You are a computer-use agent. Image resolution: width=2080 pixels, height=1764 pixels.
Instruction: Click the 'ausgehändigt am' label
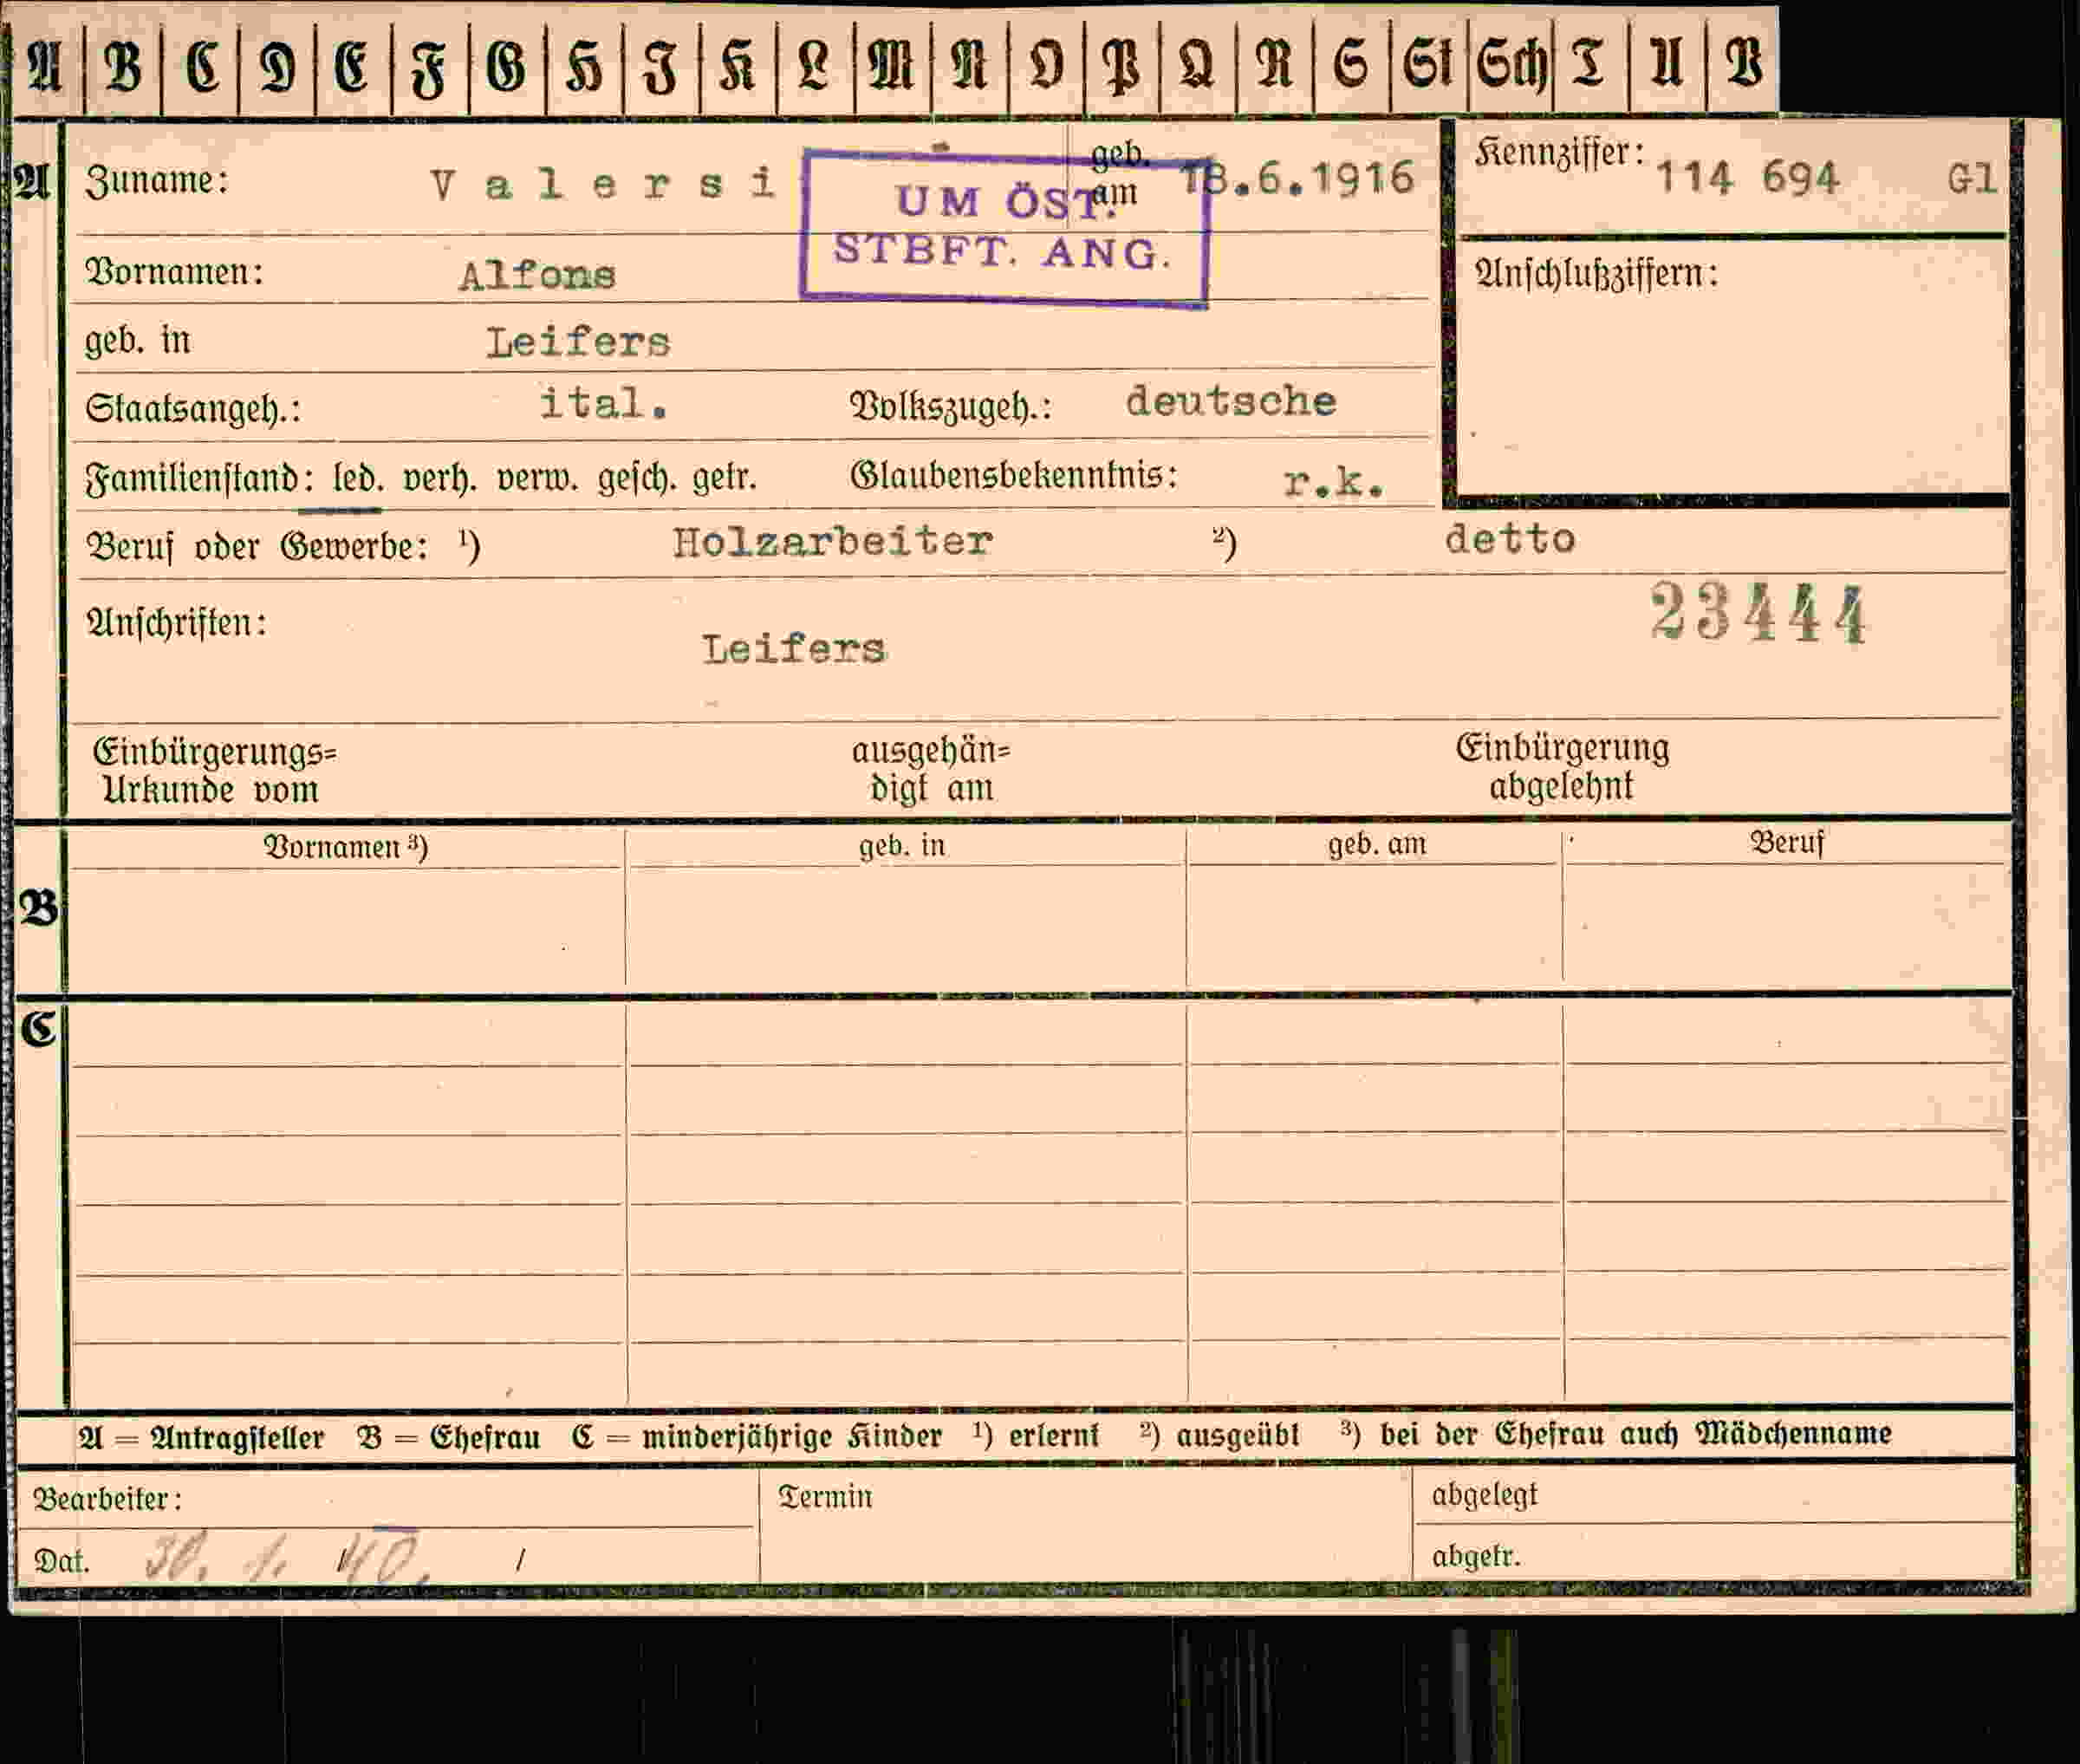point(931,769)
